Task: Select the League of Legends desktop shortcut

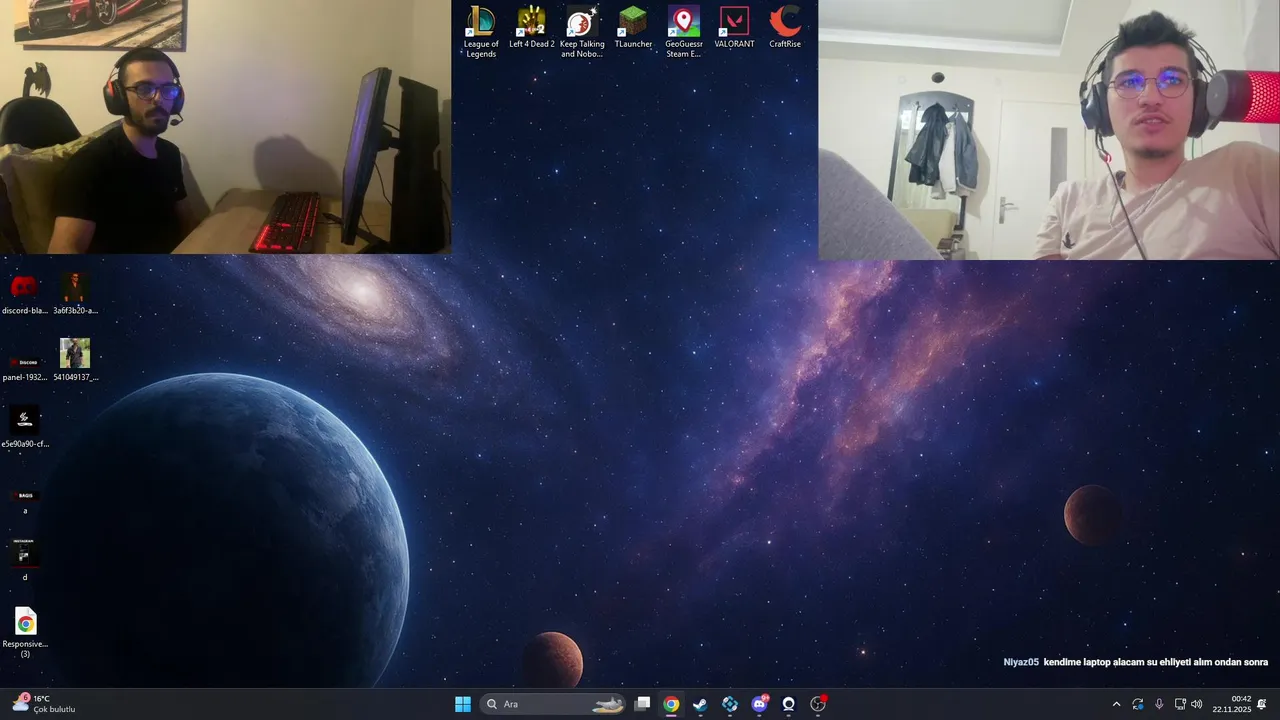Action: 481,32
